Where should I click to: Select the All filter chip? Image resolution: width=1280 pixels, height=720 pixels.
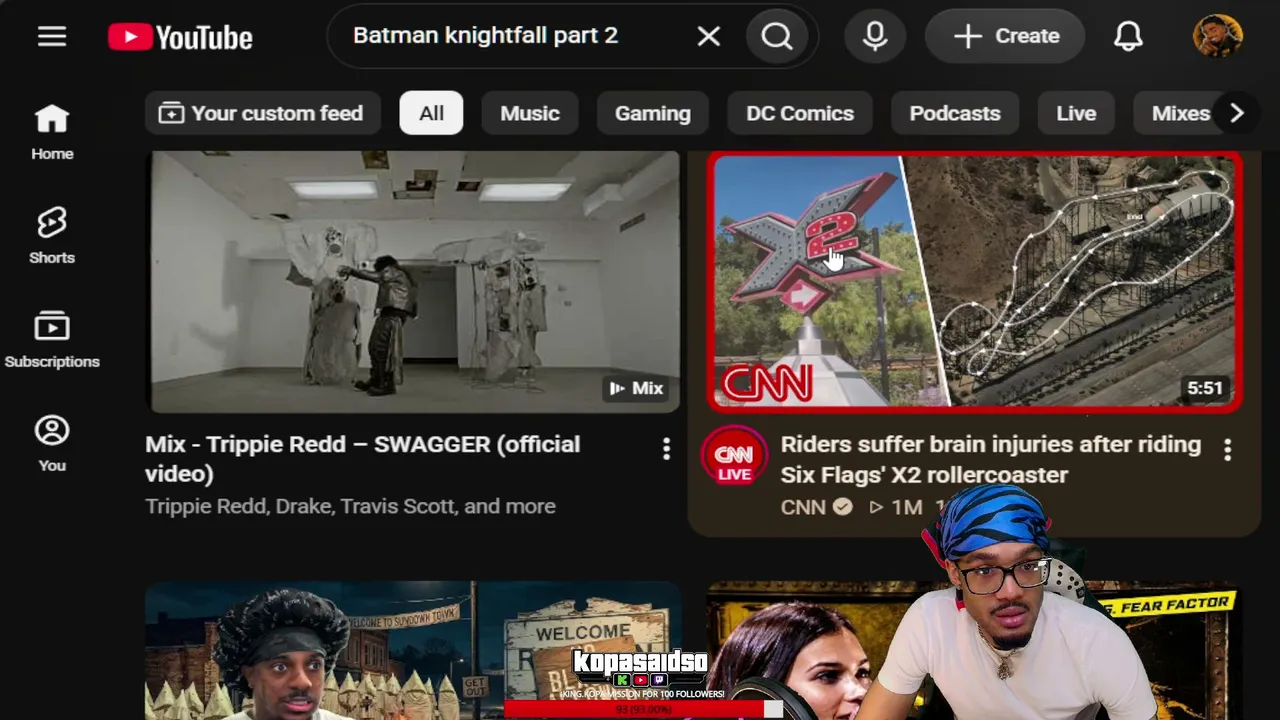point(431,113)
